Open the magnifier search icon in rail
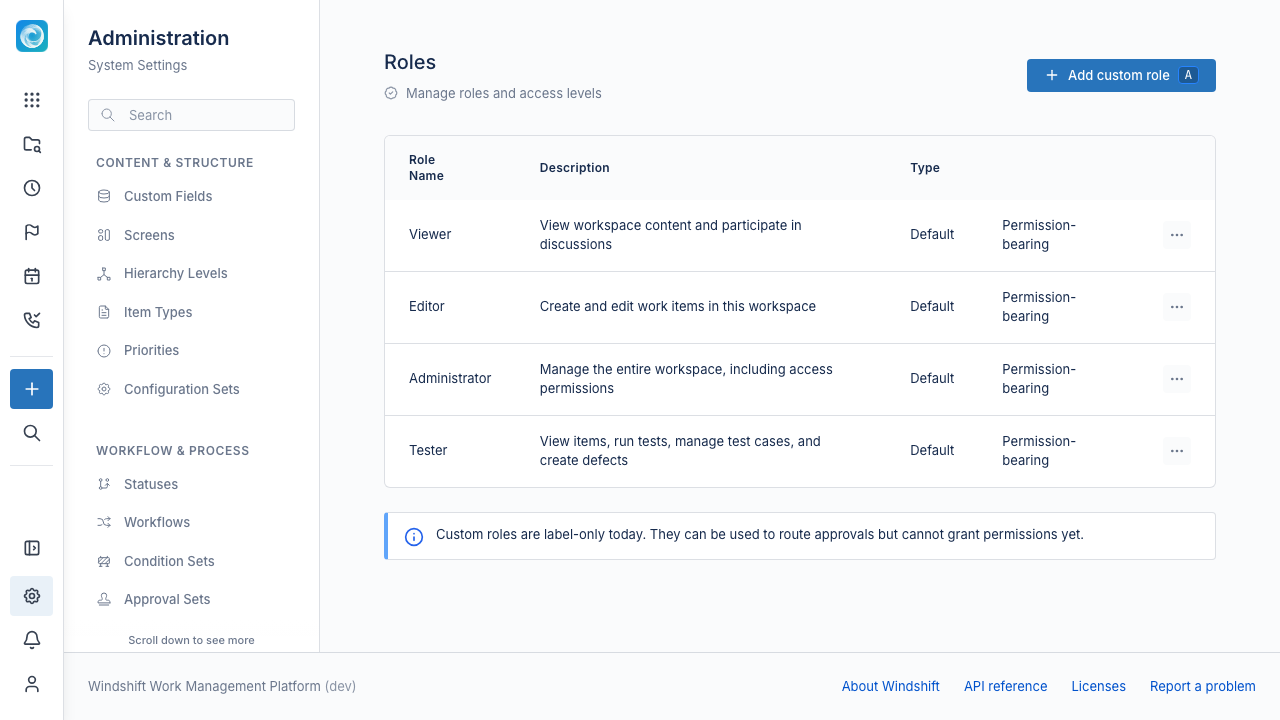This screenshot has height=720, width=1280. [32, 433]
